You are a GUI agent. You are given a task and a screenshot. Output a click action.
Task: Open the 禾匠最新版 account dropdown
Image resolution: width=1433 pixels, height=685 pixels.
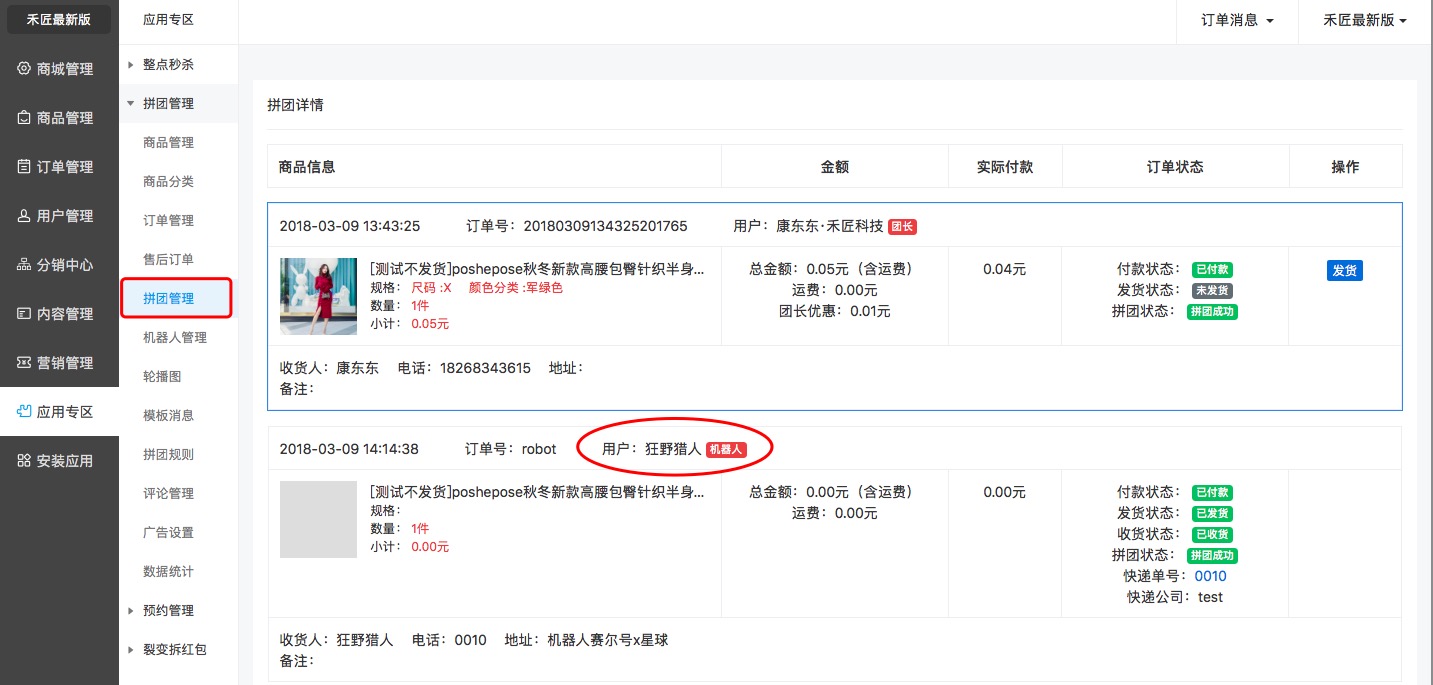coord(1365,21)
